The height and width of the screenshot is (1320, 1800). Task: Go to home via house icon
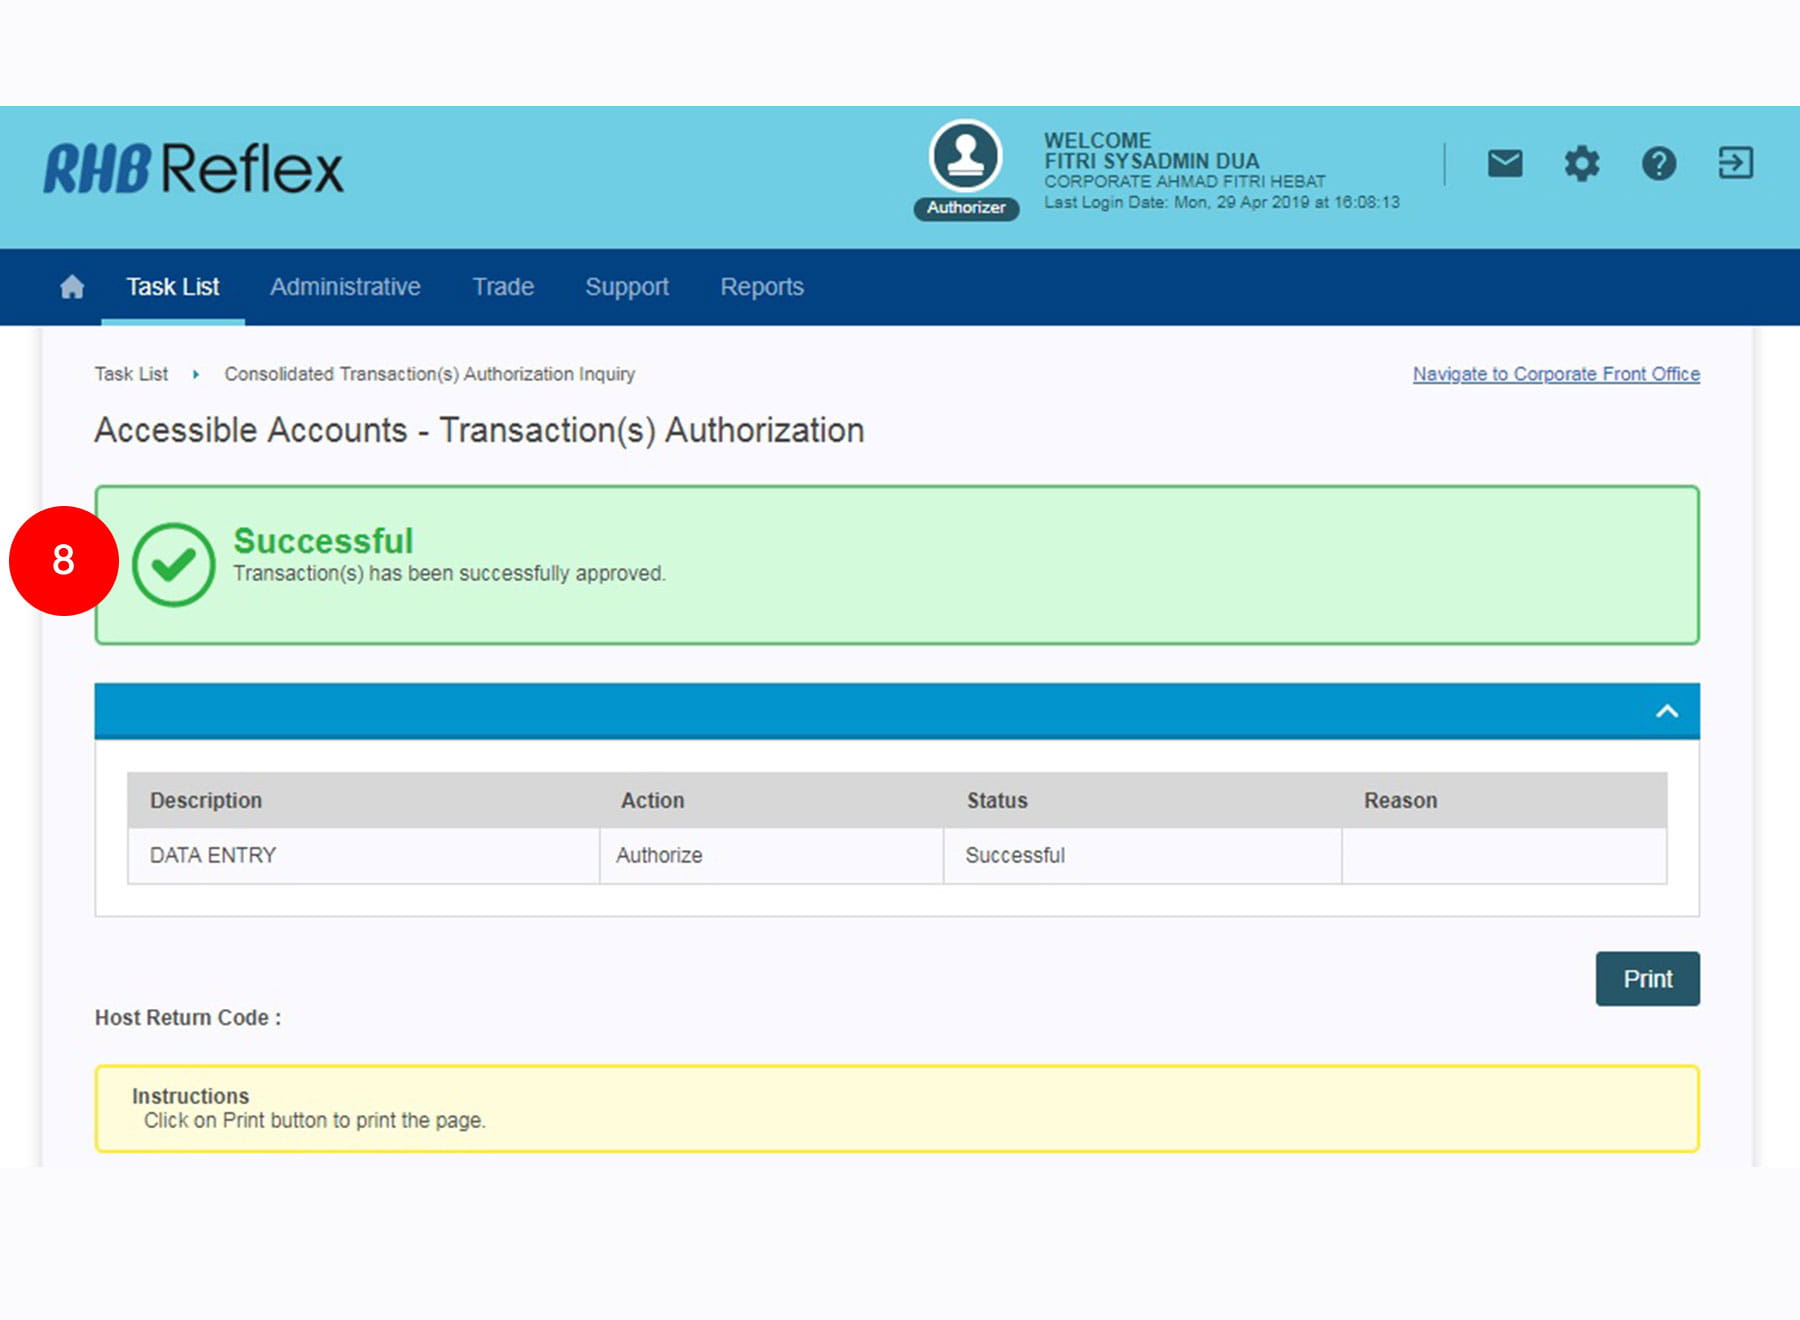pyautogui.click(x=72, y=287)
